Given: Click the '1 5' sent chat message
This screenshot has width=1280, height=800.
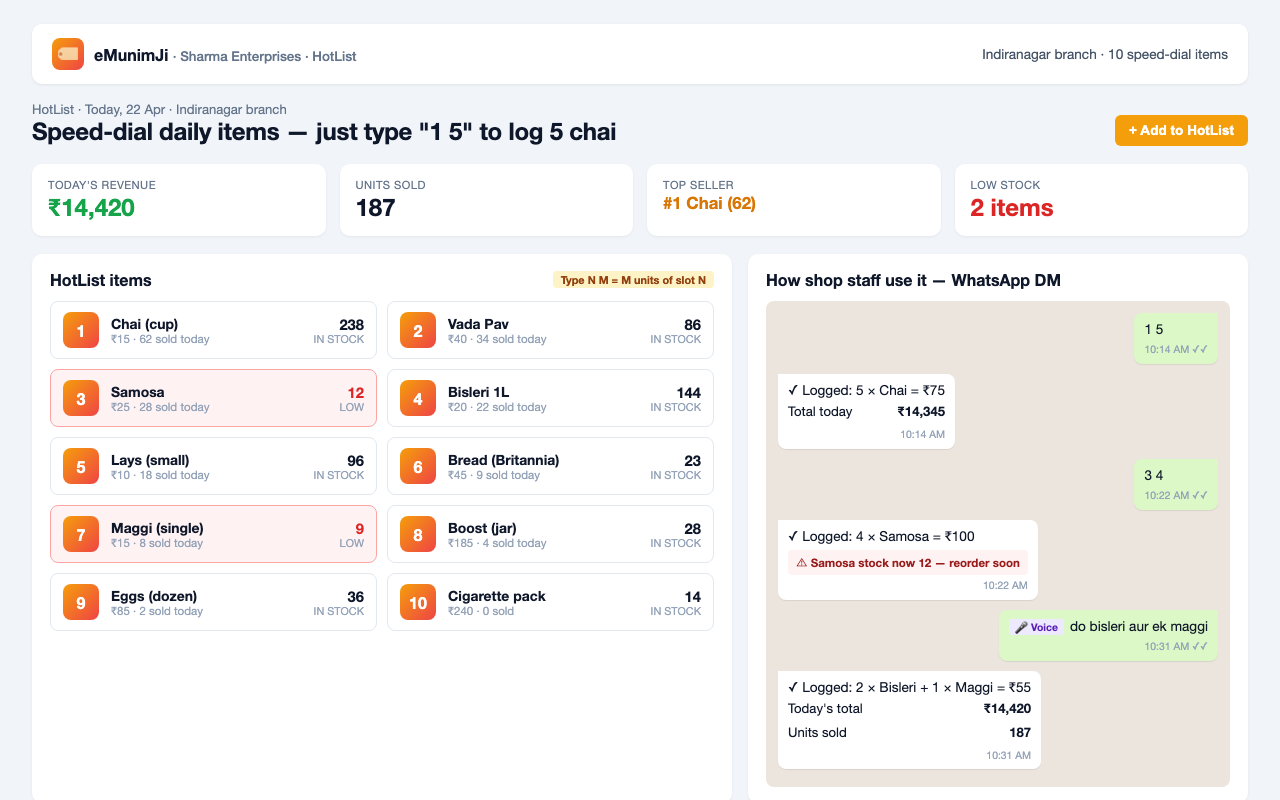Looking at the screenshot, I should click(x=1176, y=338).
